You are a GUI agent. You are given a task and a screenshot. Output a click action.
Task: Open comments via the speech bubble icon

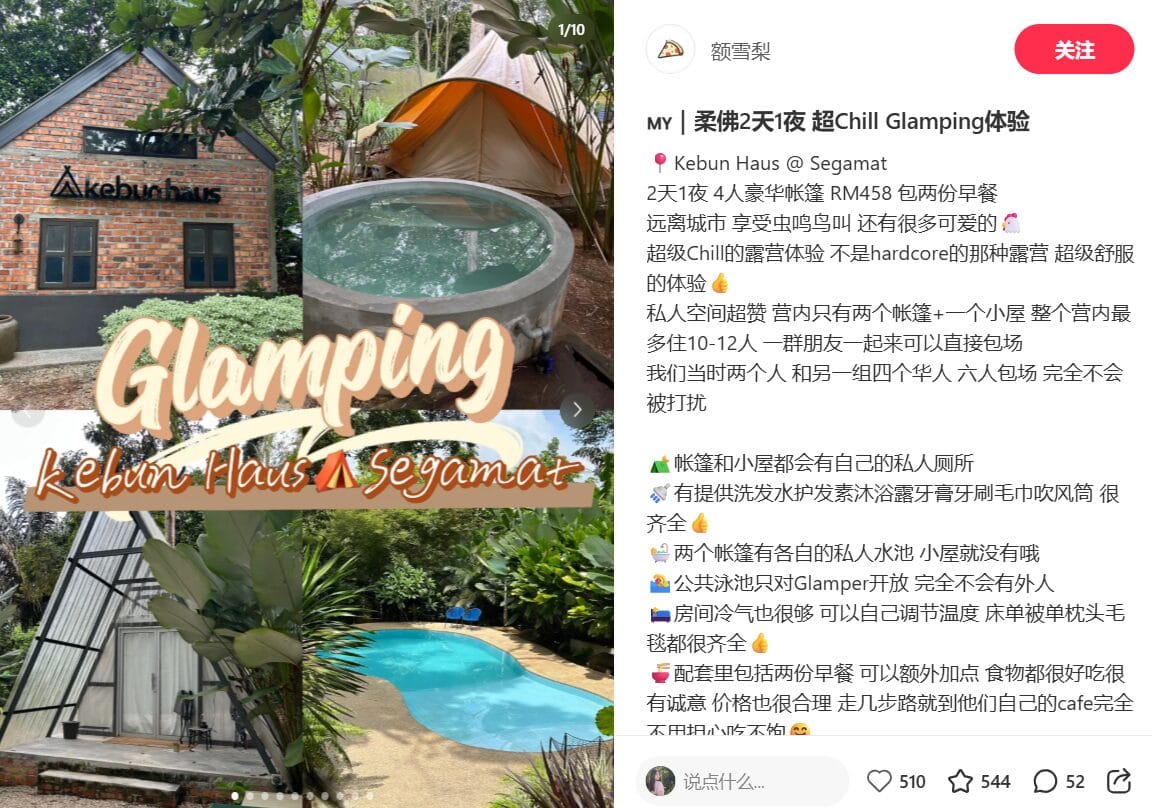point(1045,781)
